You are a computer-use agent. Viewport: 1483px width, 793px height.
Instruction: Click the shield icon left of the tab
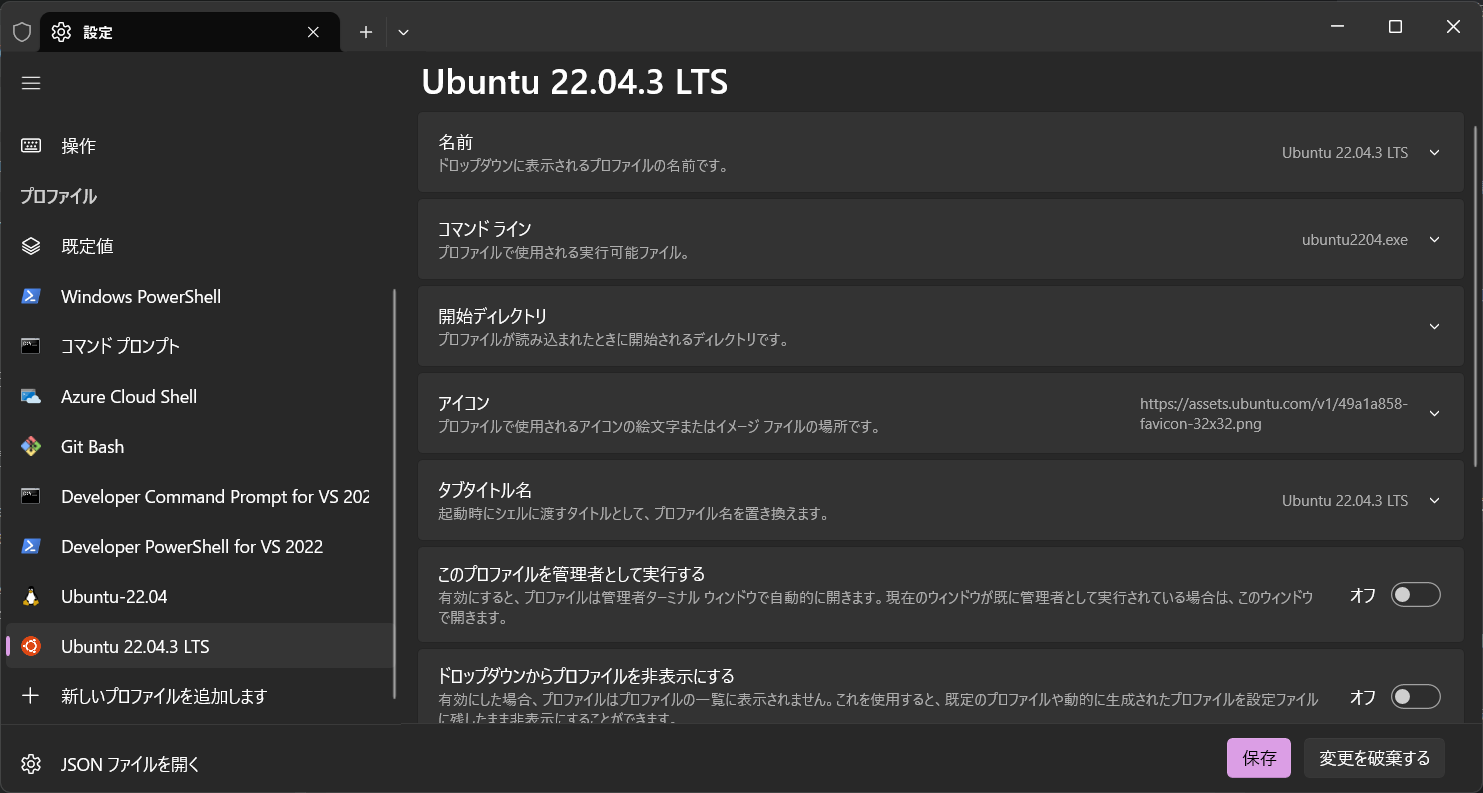point(22,32)
